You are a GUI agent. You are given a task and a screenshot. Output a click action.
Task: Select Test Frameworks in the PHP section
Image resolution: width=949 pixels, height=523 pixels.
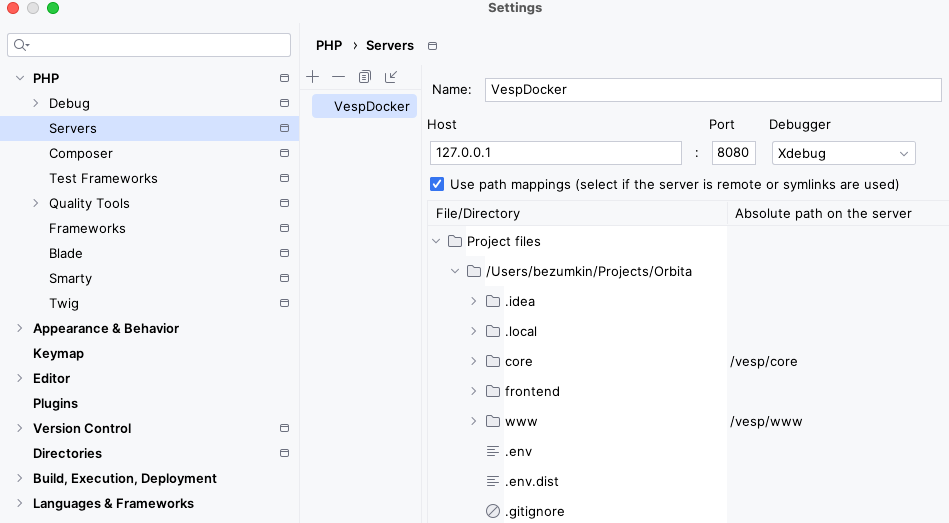tap(103, 178)
